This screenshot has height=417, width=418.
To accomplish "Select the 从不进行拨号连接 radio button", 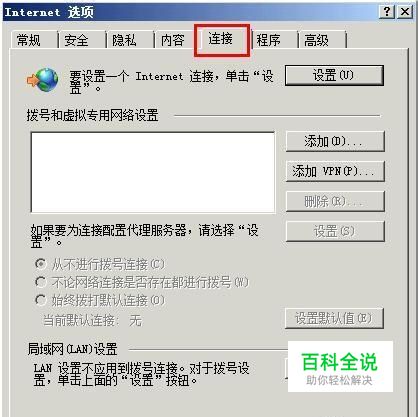I will click(41, 264).
